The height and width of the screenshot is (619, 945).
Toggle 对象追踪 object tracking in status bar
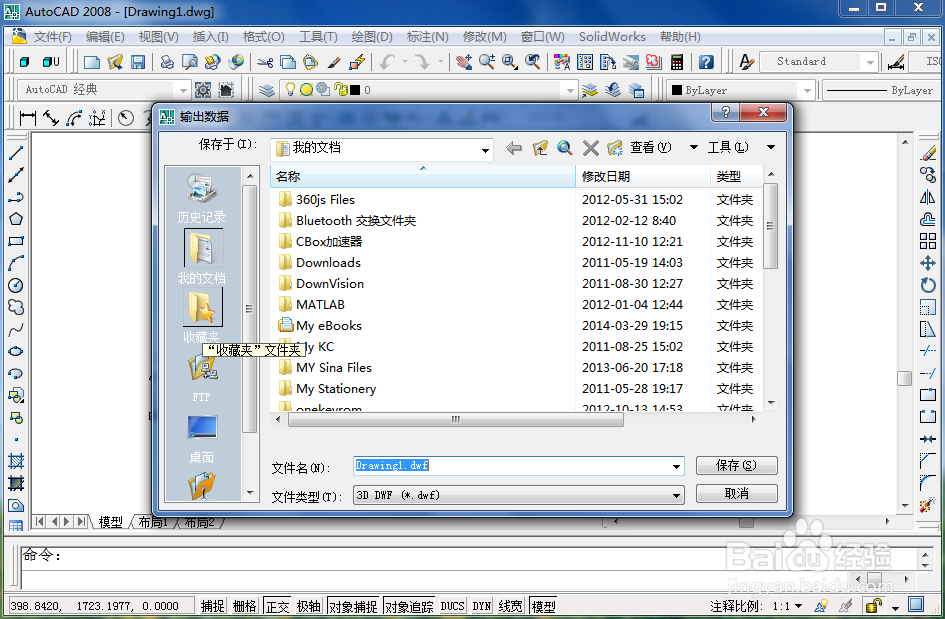(409, 606)
